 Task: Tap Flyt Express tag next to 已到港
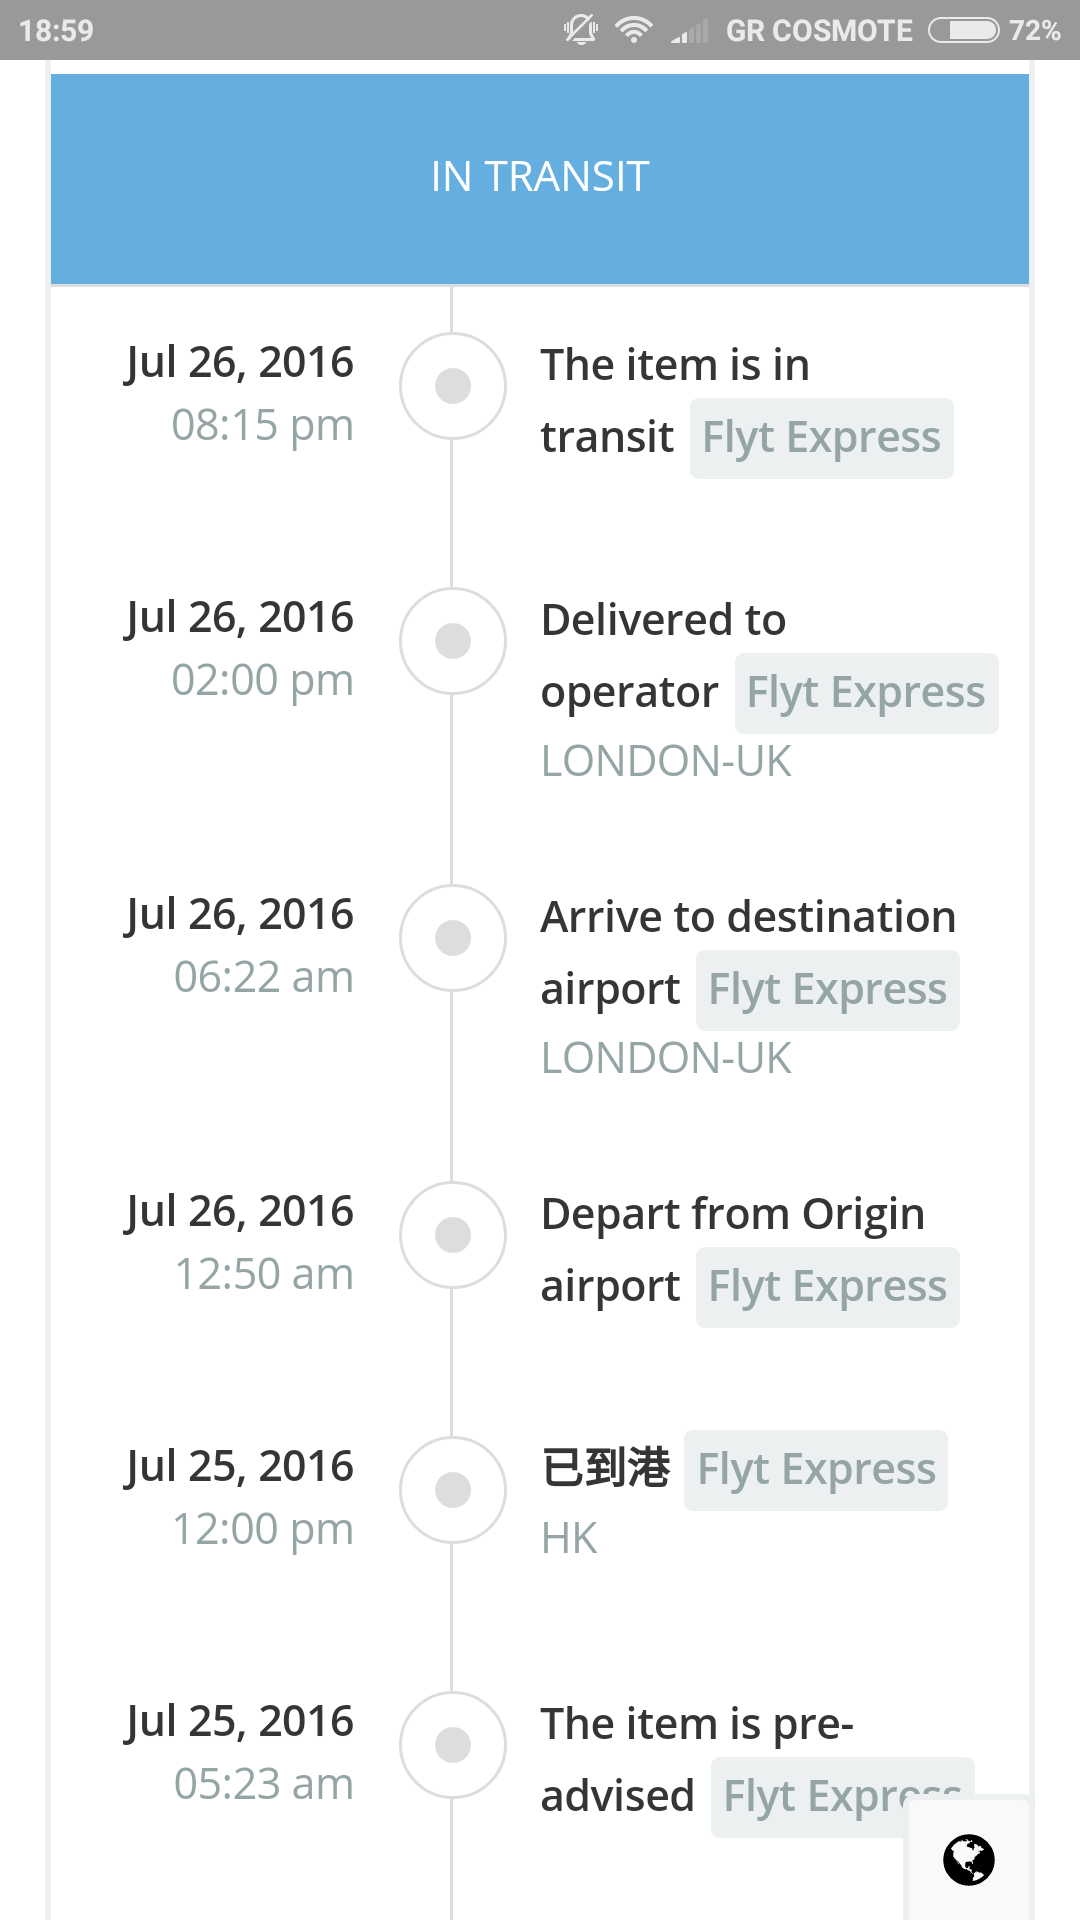tap(816, 1470)
